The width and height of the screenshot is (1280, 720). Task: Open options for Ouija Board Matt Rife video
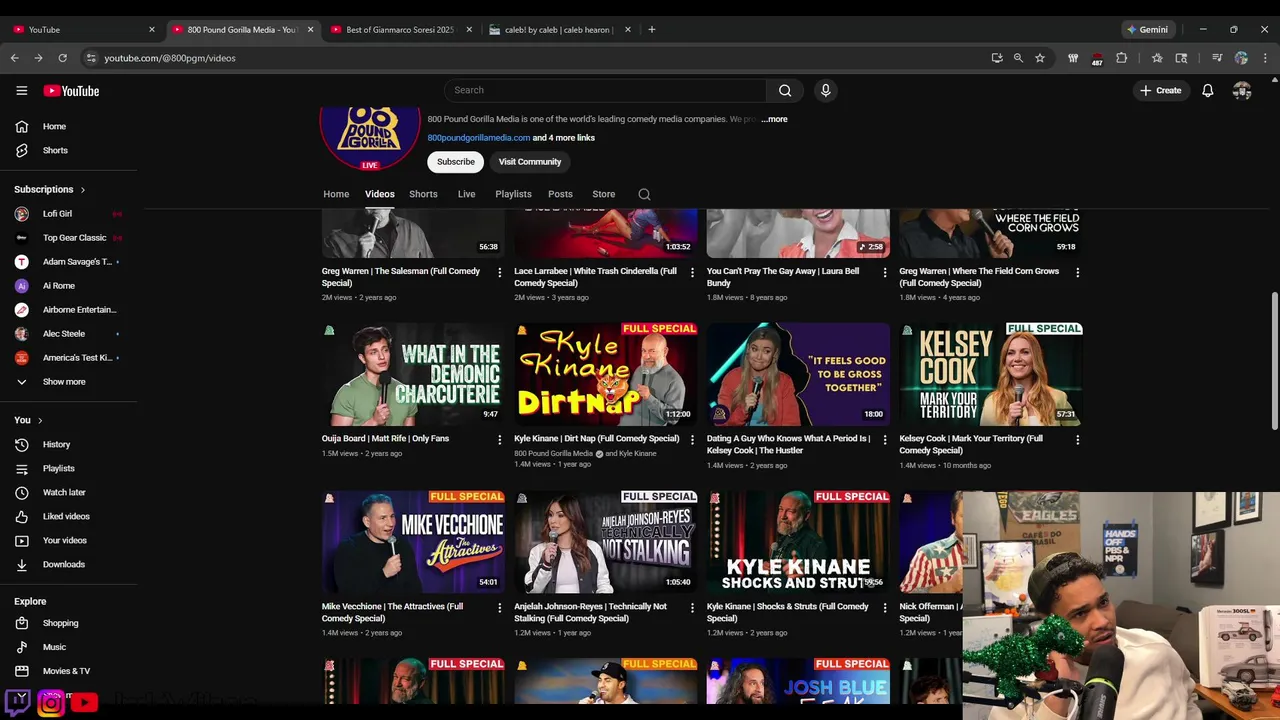coord(500,439)
